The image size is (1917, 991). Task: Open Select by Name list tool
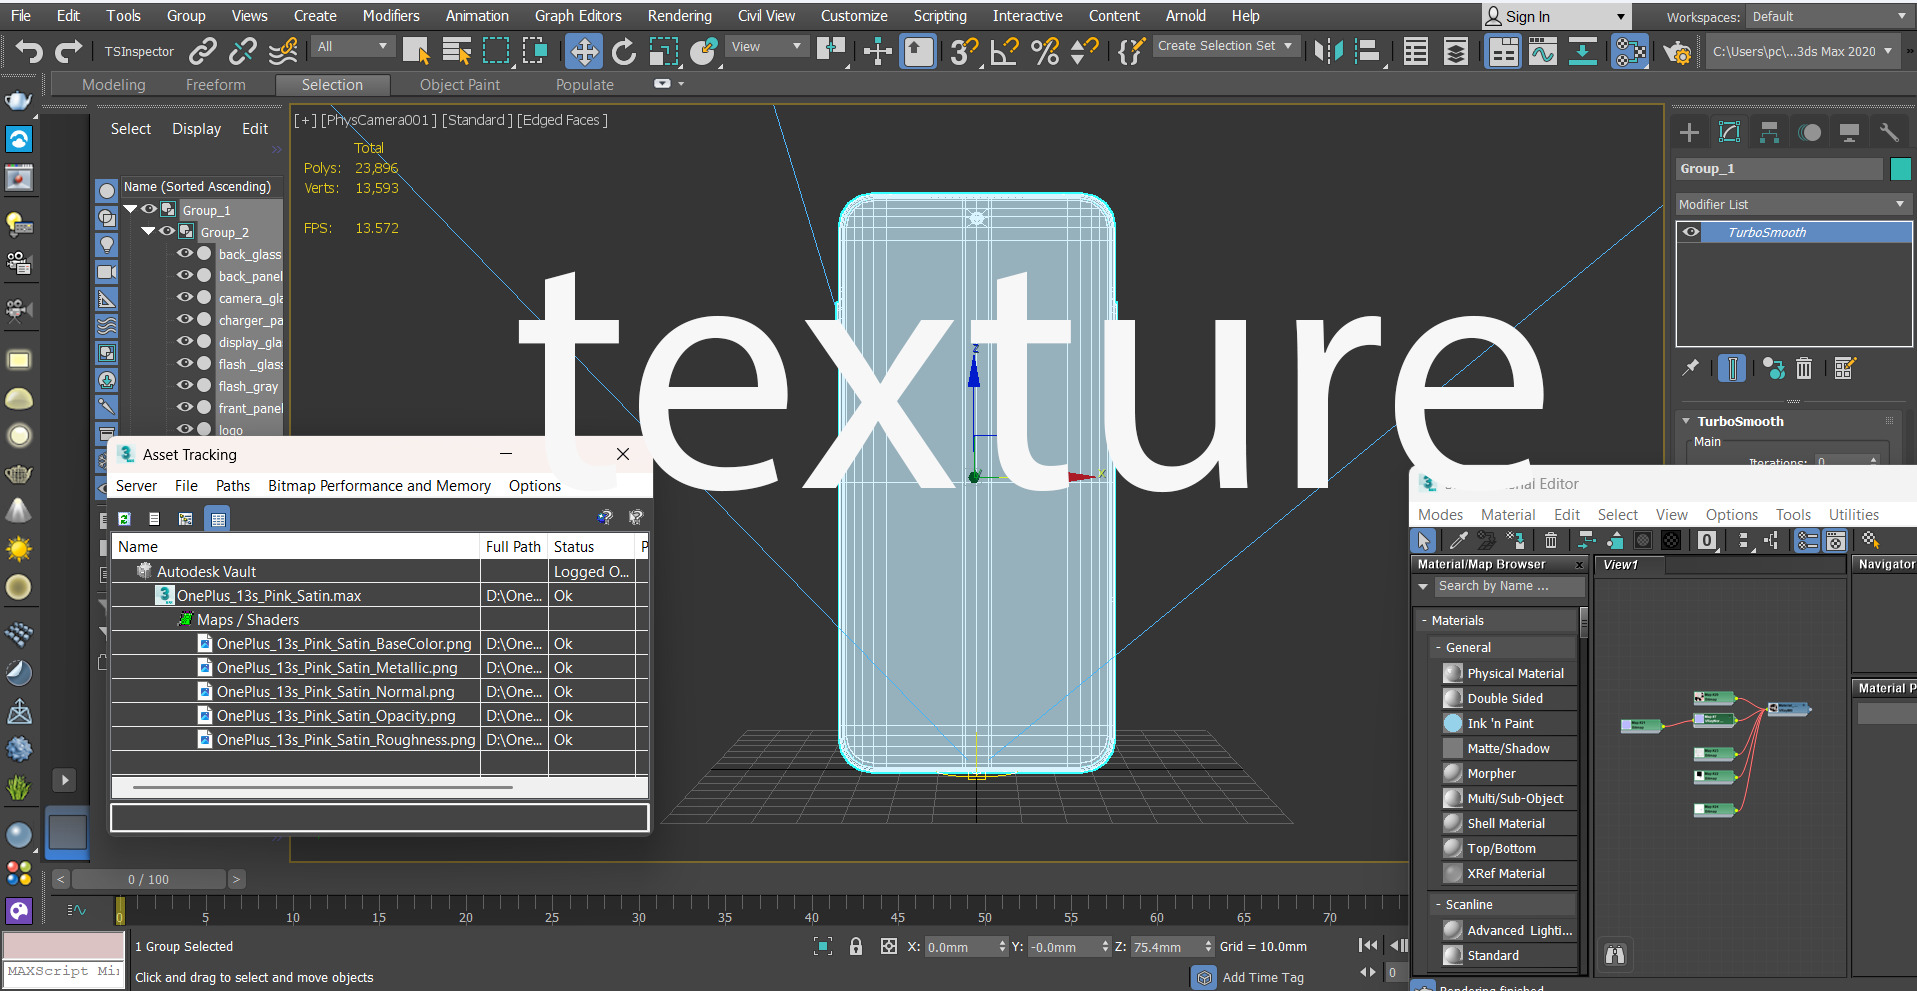pos(457,51)
